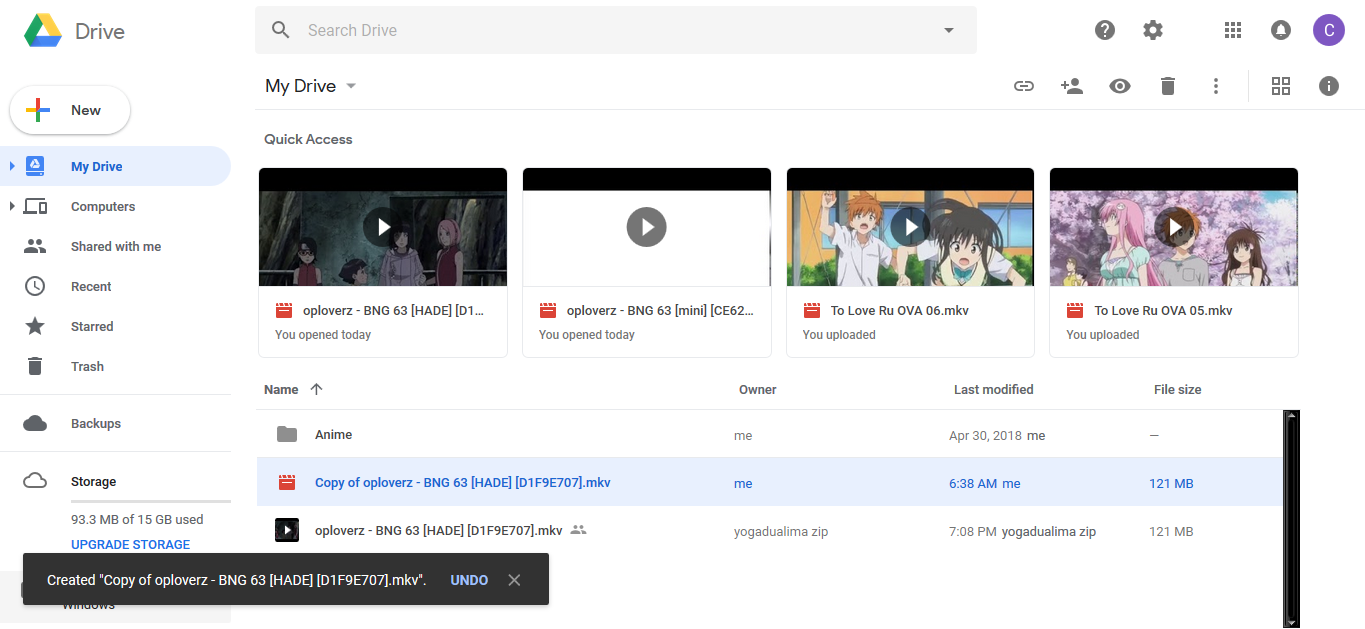Open the Settings gear menu
The height and width of the screenshot is (629, 1365).
pyautogui.click(x=1153, y=30)
